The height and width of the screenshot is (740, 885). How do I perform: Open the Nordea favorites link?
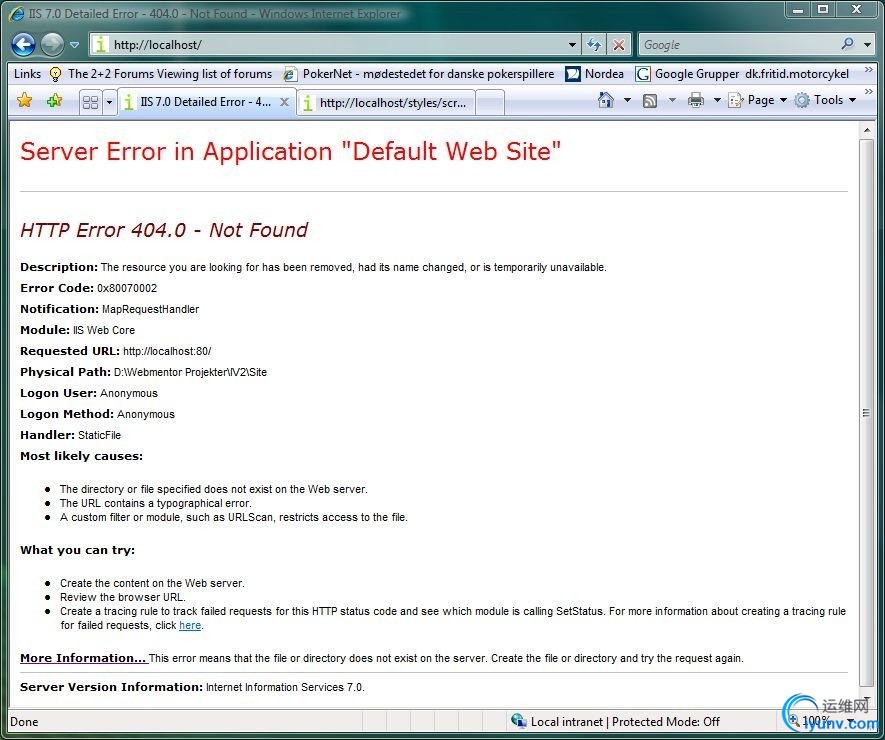point(595,74)
